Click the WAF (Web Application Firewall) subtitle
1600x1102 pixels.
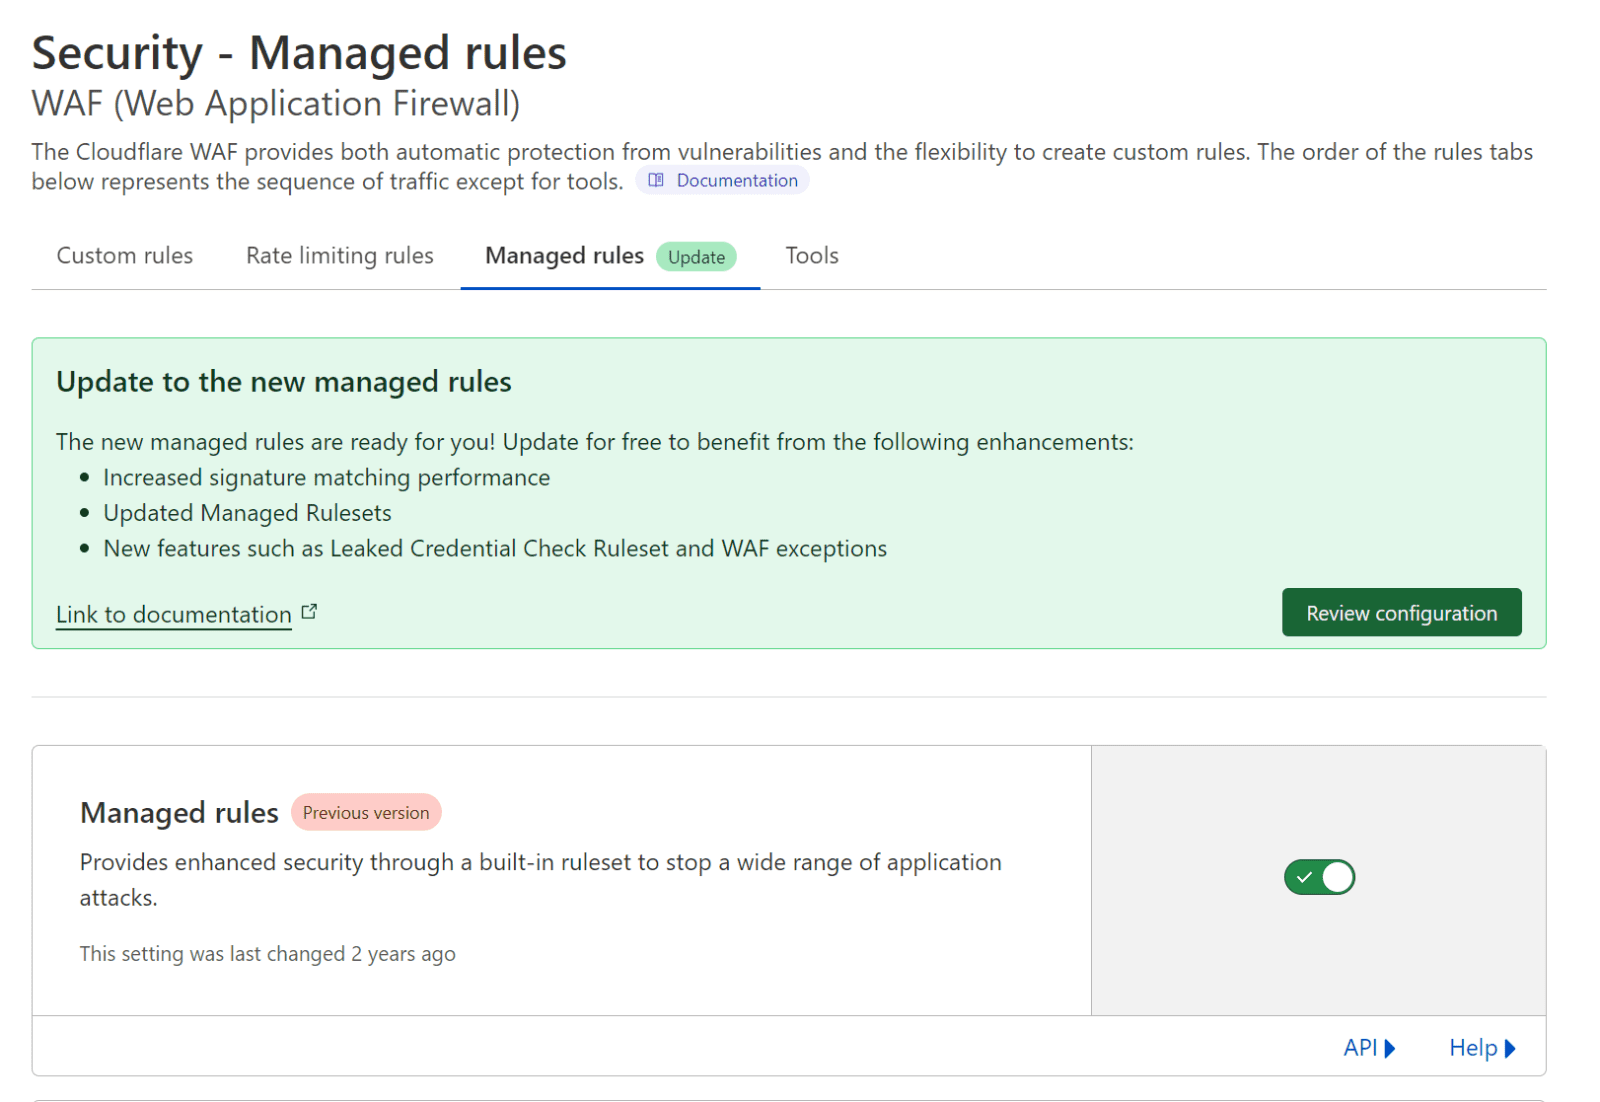(275, 103)
